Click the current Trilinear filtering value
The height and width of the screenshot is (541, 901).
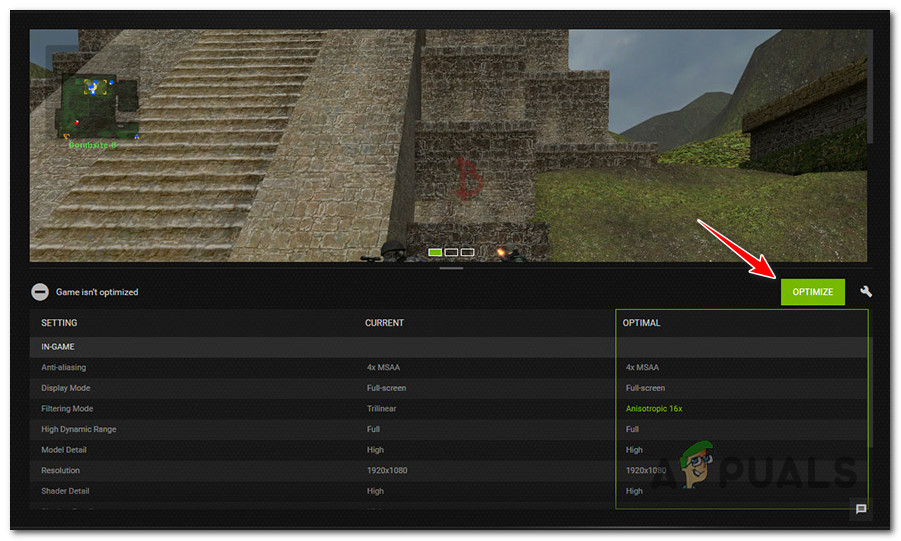tap(382, 409)
